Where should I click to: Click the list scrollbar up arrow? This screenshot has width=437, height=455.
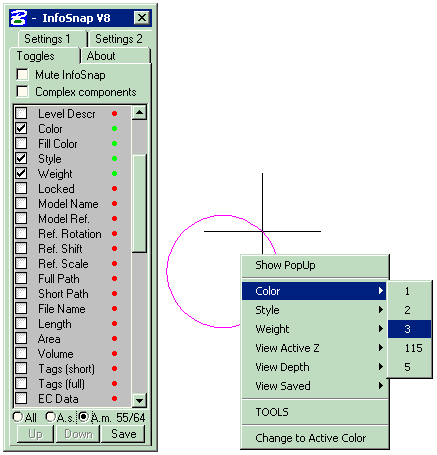pos(139,113)
